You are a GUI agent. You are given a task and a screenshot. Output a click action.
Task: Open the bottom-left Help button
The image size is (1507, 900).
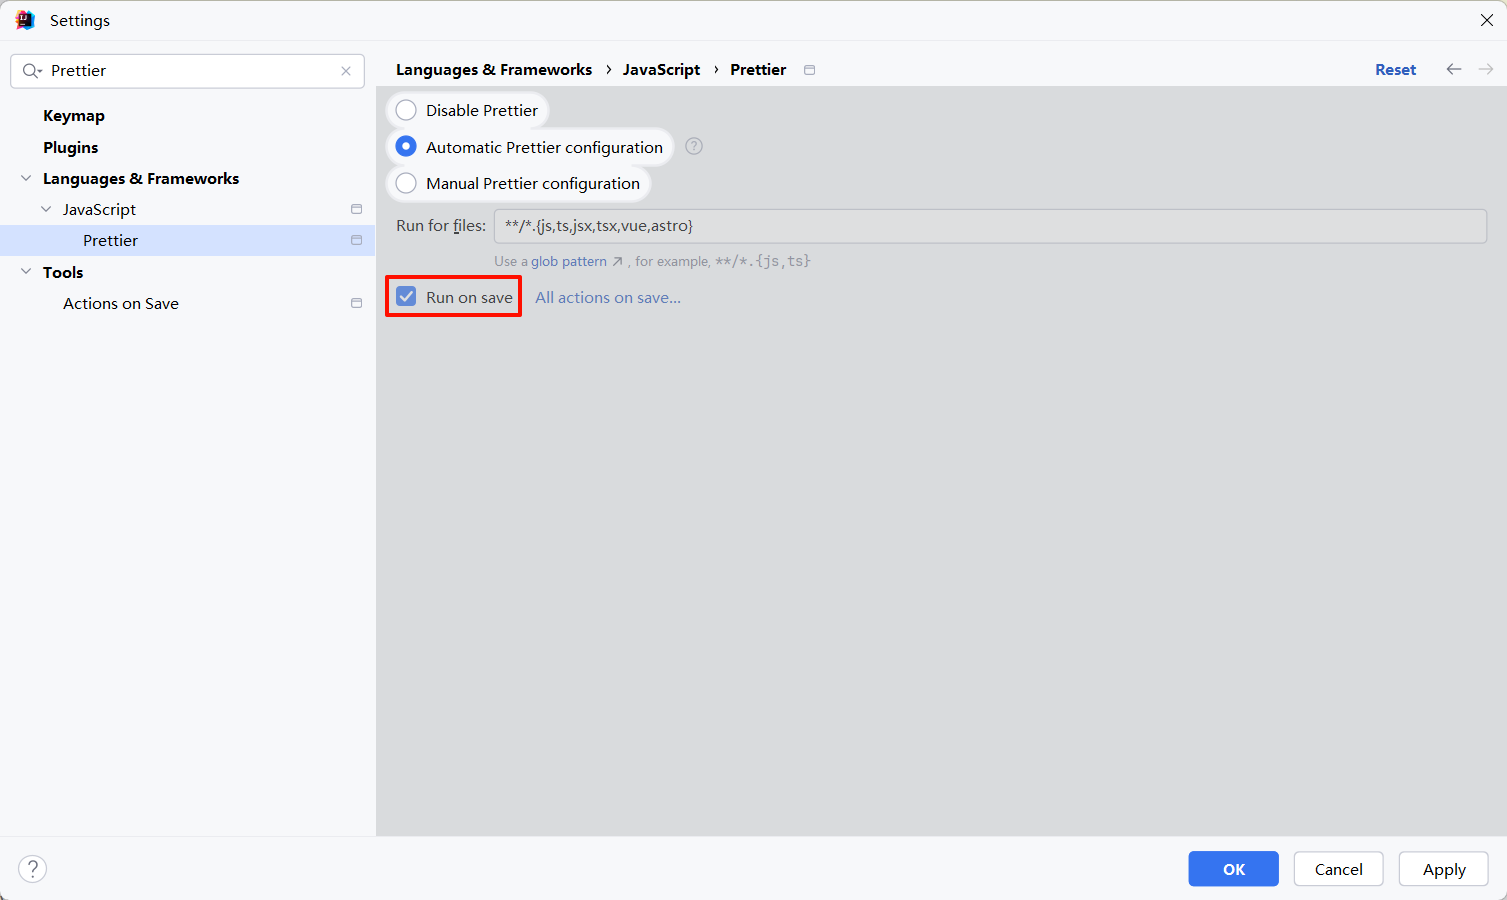(33, 868)
